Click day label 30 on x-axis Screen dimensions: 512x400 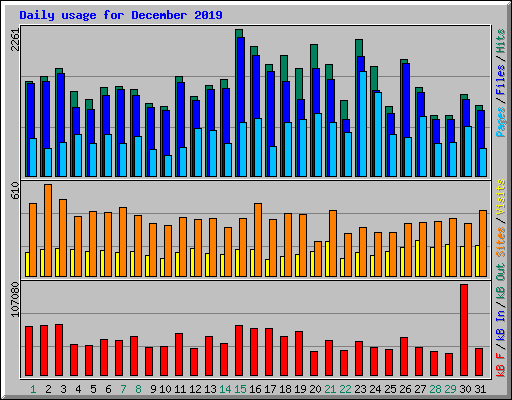(465, 389)
